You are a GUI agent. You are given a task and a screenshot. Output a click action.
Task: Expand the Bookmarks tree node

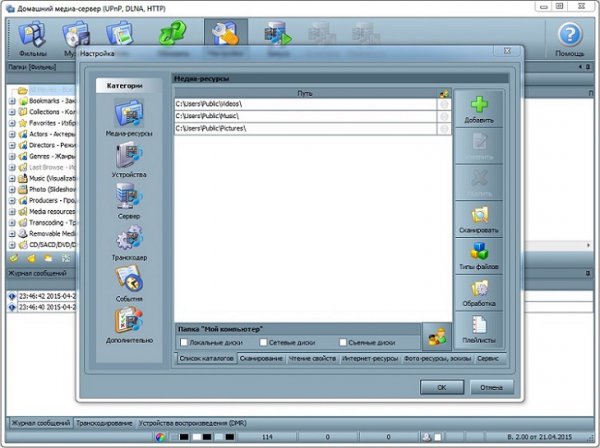(11, 102)
